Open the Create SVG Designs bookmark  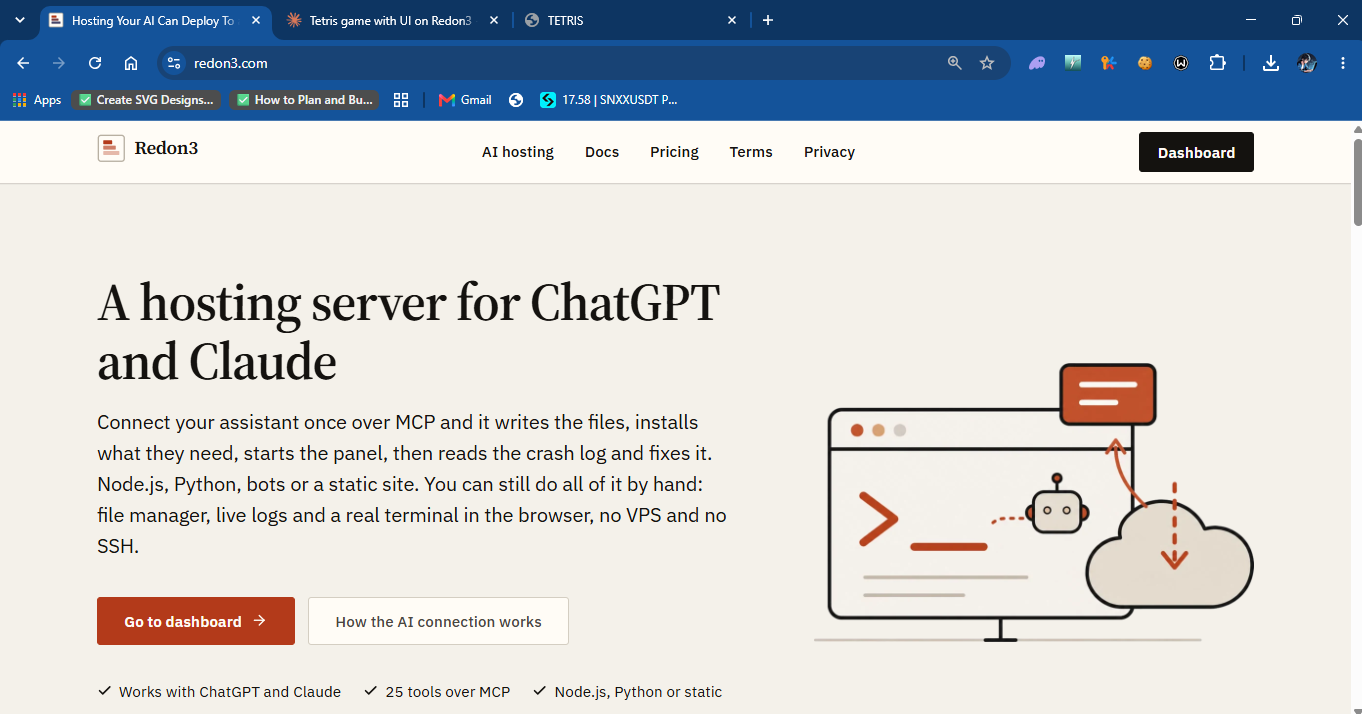(x=146, y=100)
